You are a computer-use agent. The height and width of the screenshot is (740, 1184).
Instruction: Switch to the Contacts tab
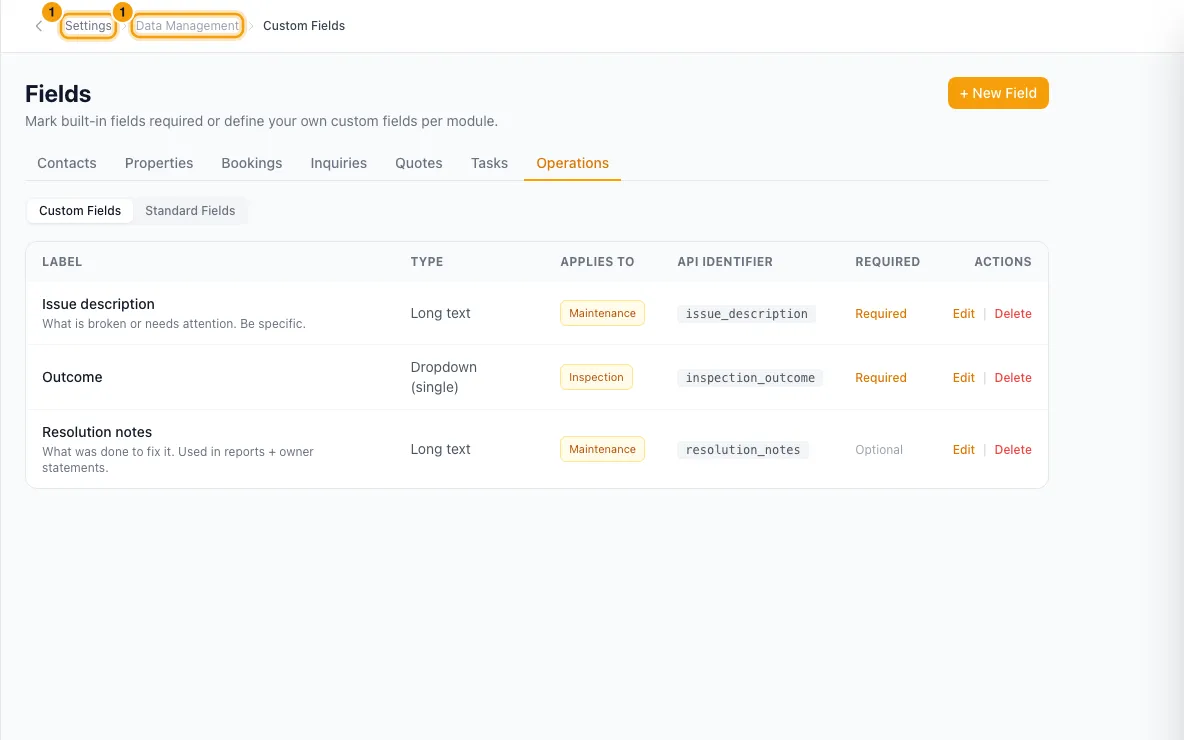(66, 163)
